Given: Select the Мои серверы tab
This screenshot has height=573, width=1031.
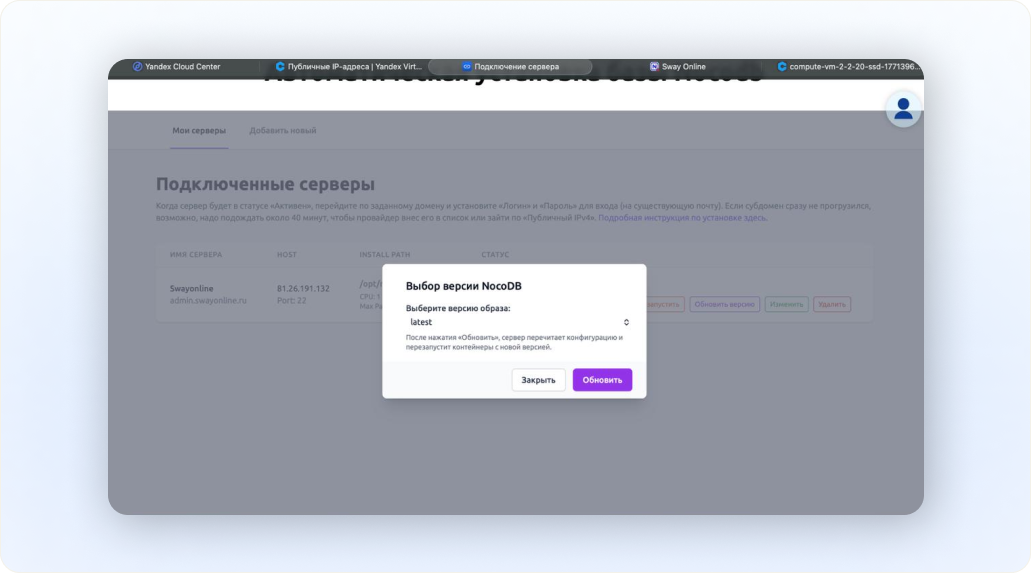Looking at the screenshot, I should (x=199, y=130).
